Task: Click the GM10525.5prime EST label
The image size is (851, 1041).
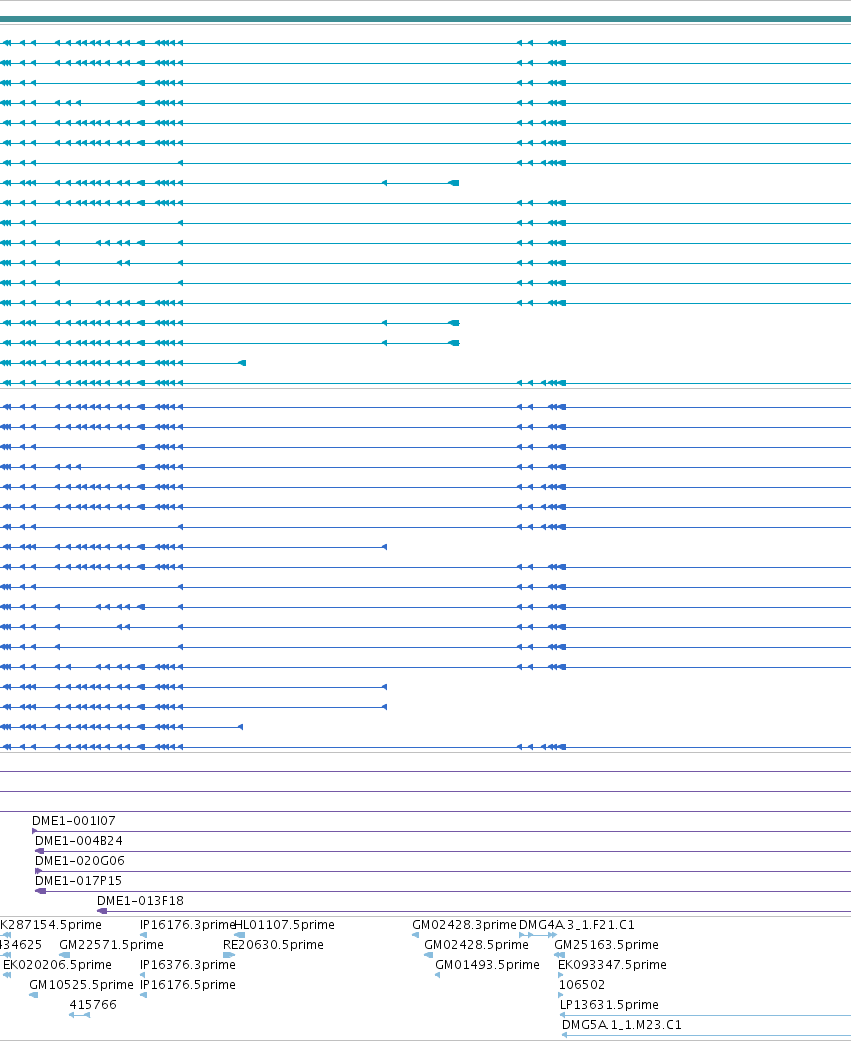Action: [81, 984]
